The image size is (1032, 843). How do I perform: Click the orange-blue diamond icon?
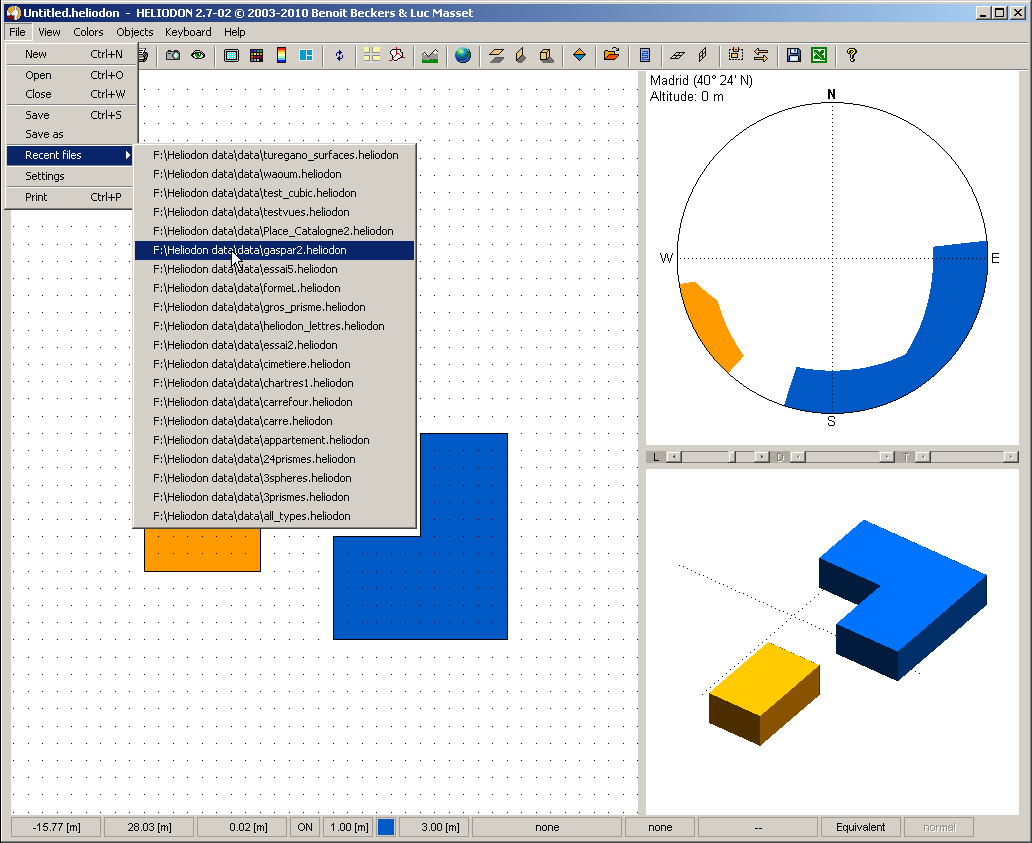tap(579, 55)
